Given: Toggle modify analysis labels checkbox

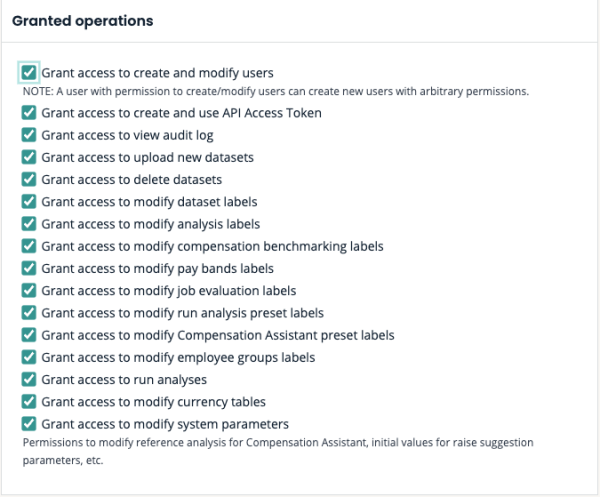Looking at the screenshot, I should click(29, 224).
